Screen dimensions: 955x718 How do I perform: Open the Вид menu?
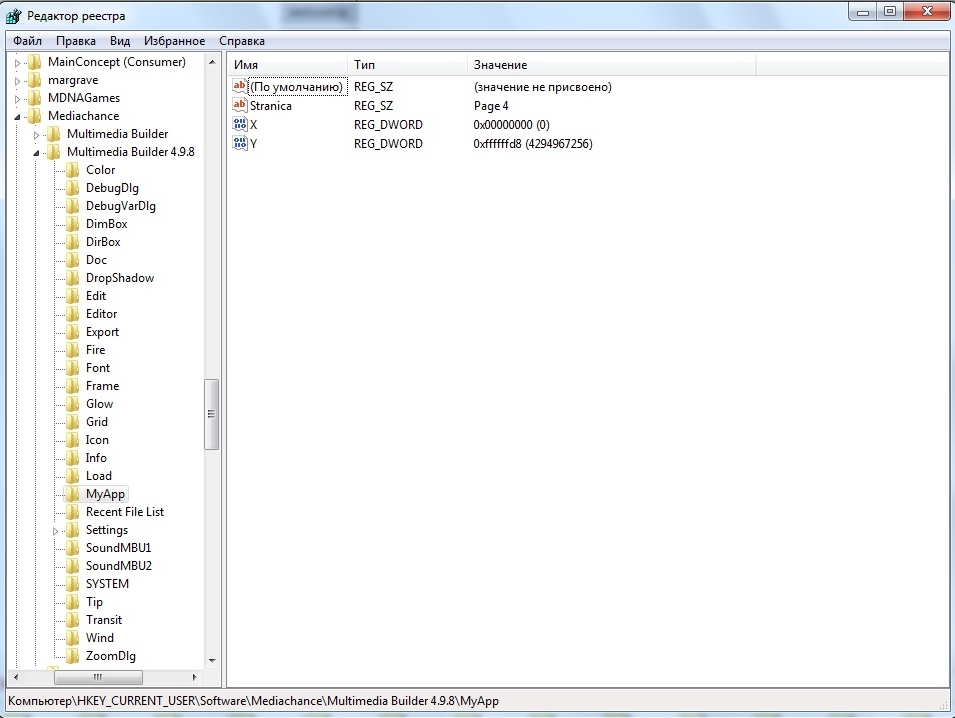[120, 41]
